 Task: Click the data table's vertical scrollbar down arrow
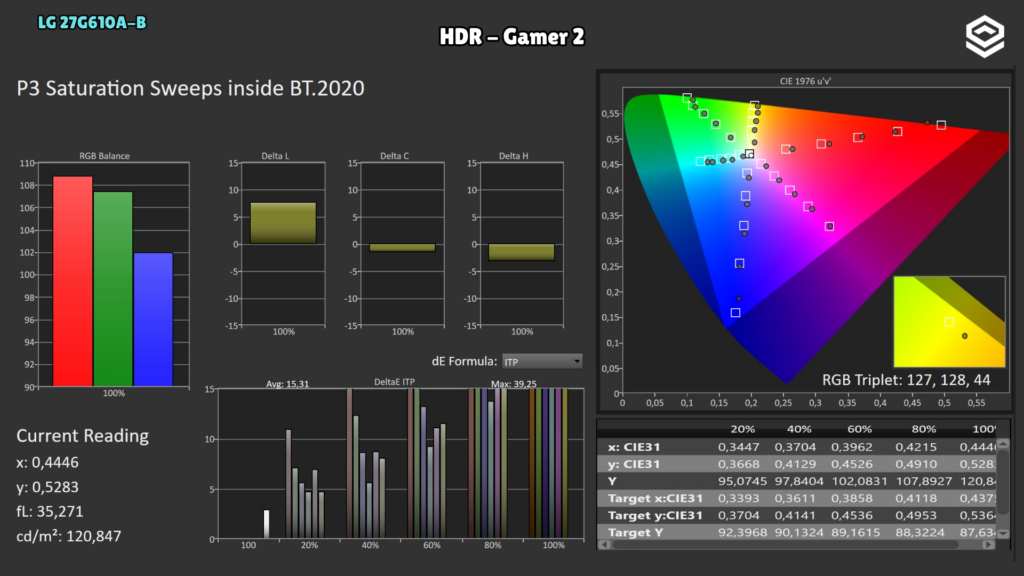click(1003, 534)
